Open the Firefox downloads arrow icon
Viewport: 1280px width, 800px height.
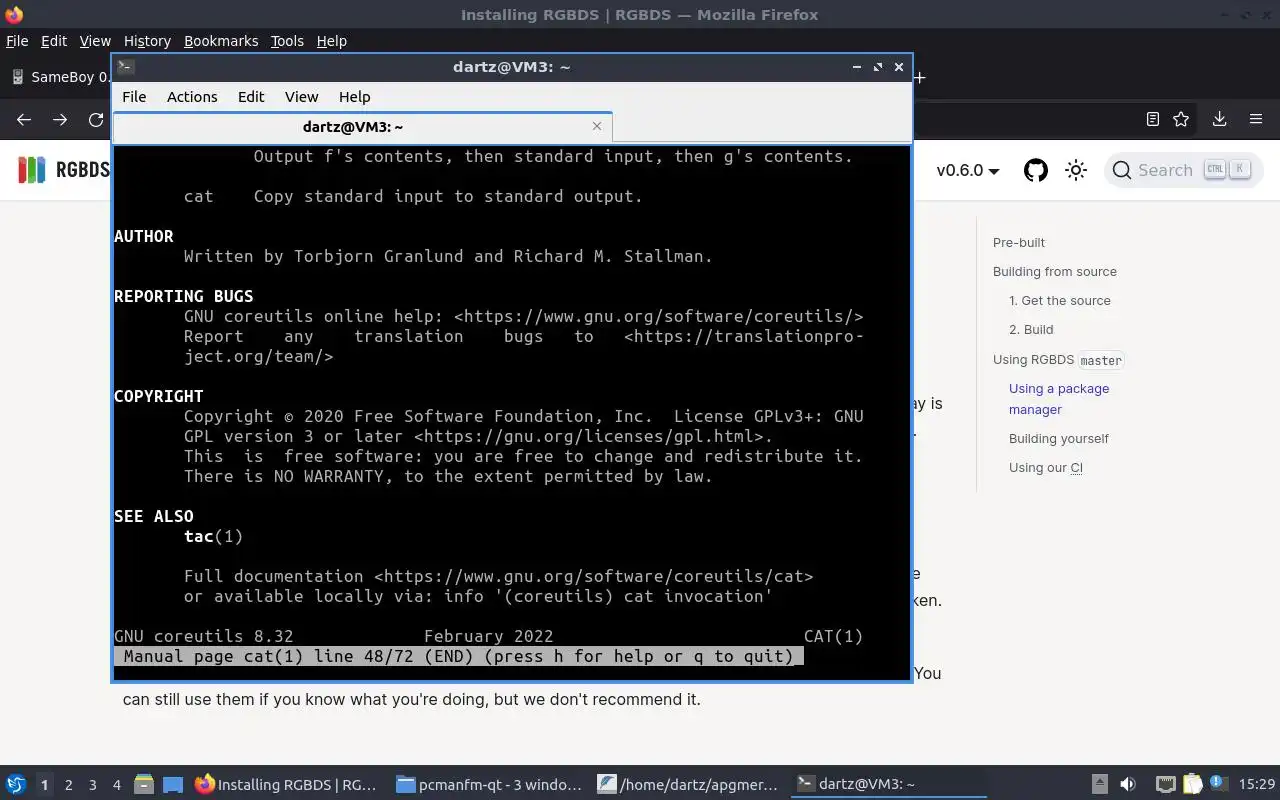click(x=1219, y=119)
